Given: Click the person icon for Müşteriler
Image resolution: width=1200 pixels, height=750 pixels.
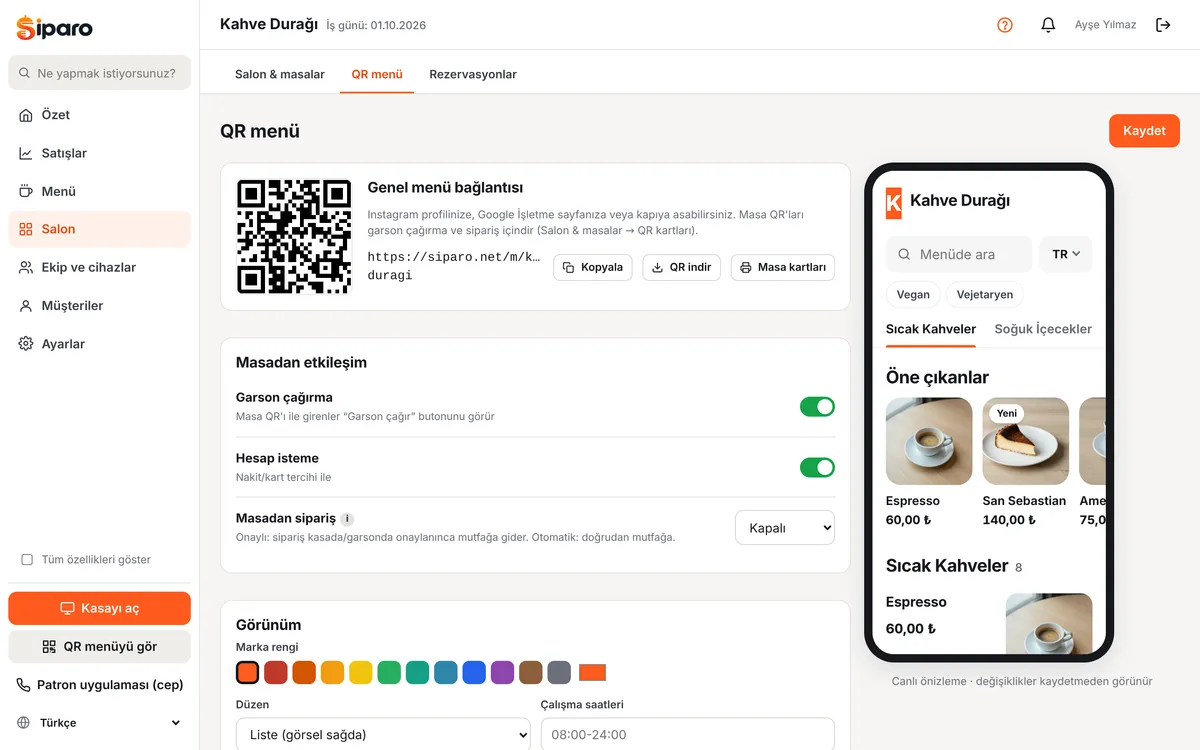Looking at the screenshot, I should 26,306.
